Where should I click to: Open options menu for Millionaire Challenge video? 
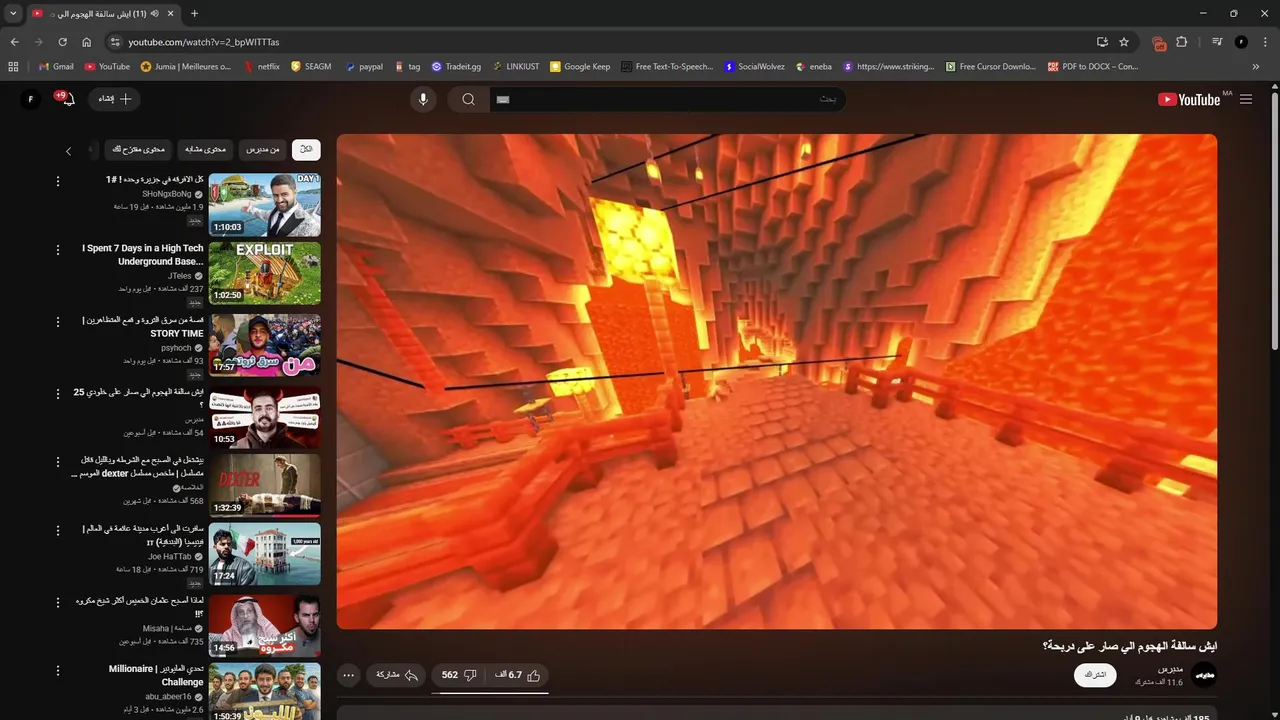click(58, 669)
